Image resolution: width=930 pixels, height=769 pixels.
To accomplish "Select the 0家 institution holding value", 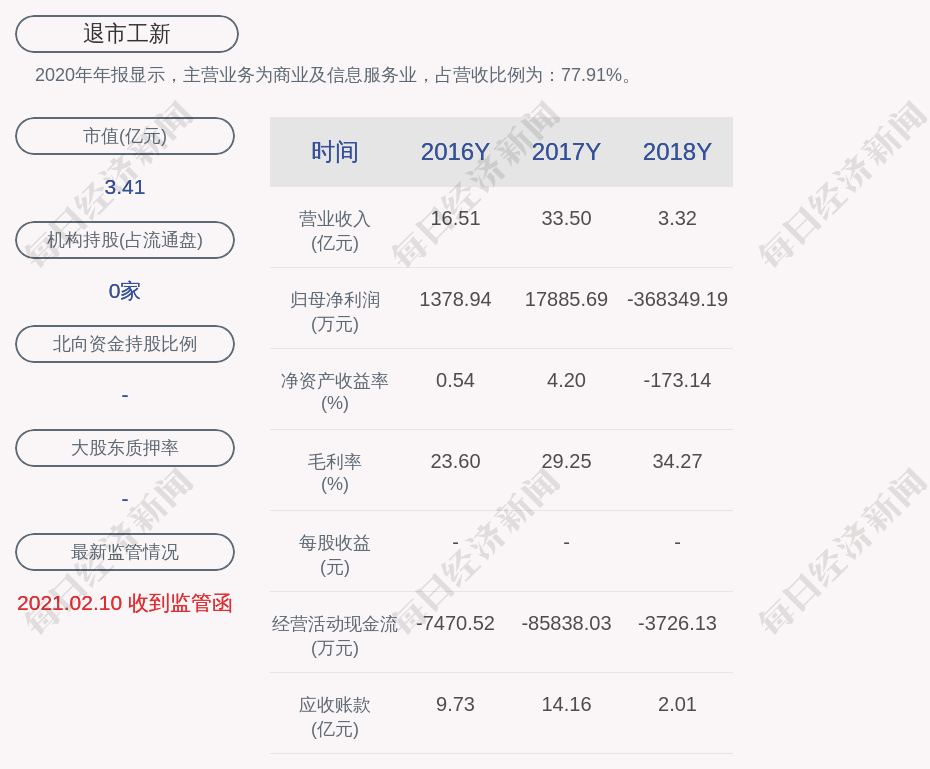I will [125, 291].
